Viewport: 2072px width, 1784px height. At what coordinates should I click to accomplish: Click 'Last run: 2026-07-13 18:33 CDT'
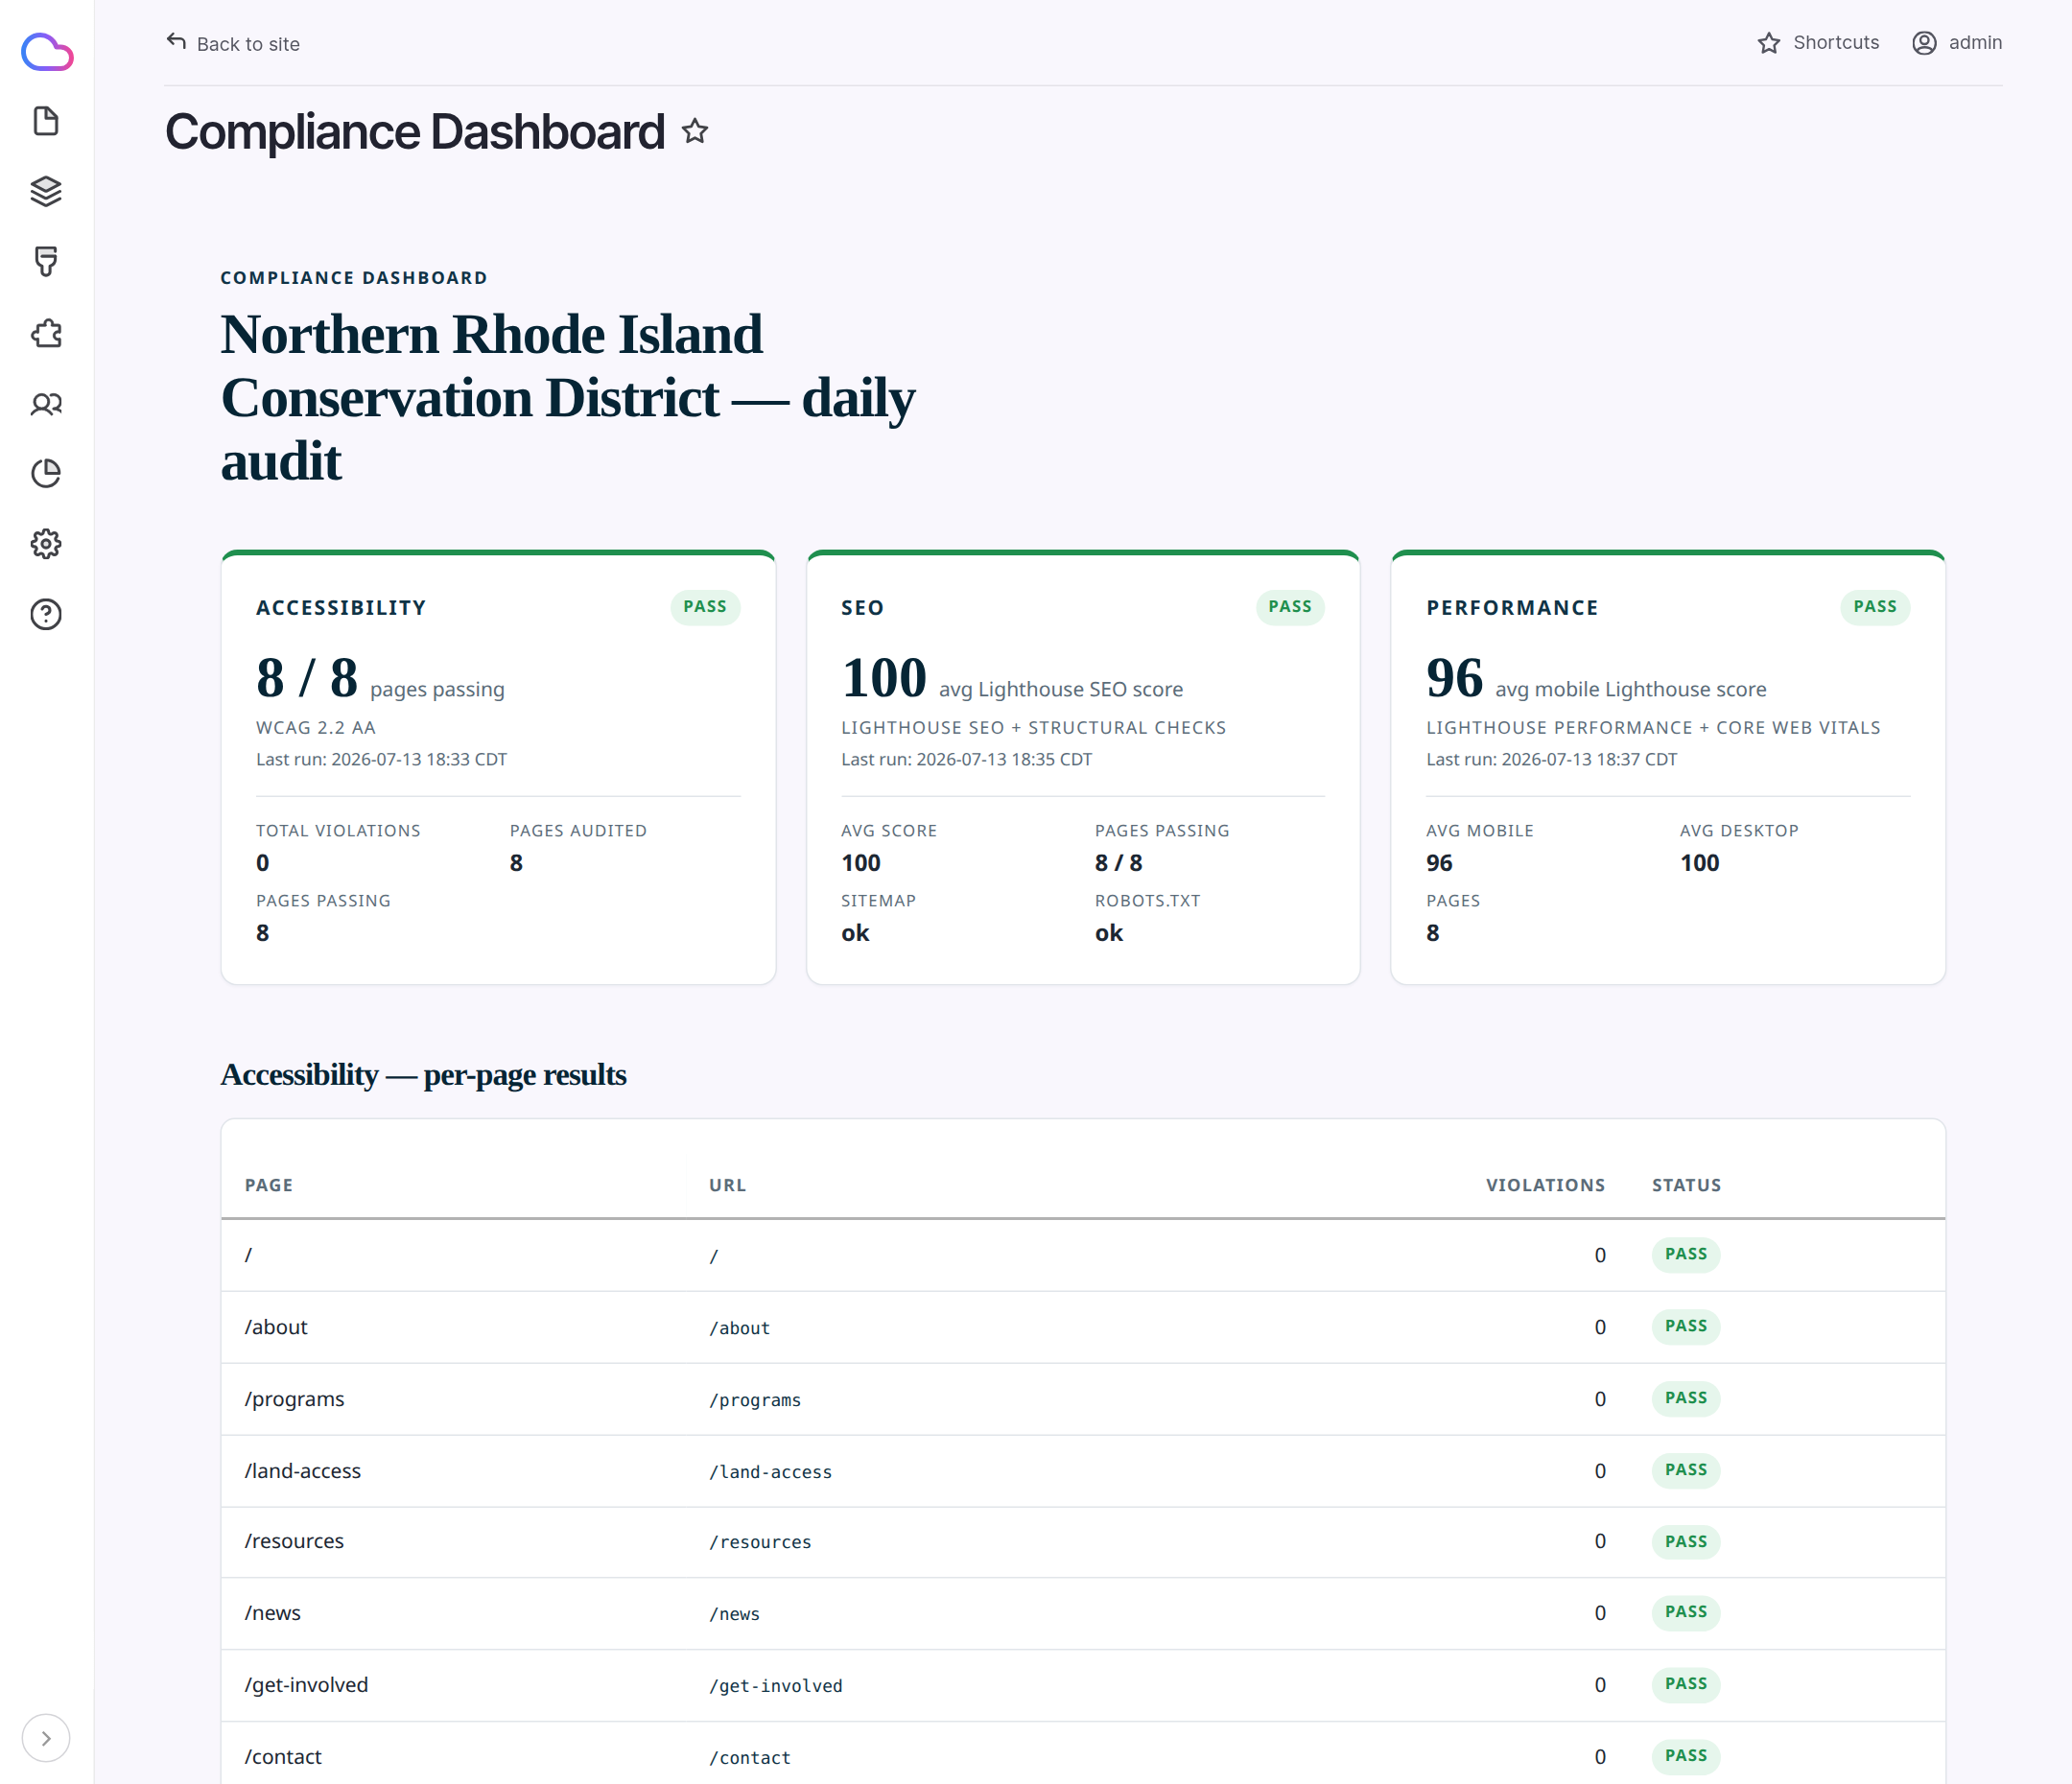pos(381,759)
